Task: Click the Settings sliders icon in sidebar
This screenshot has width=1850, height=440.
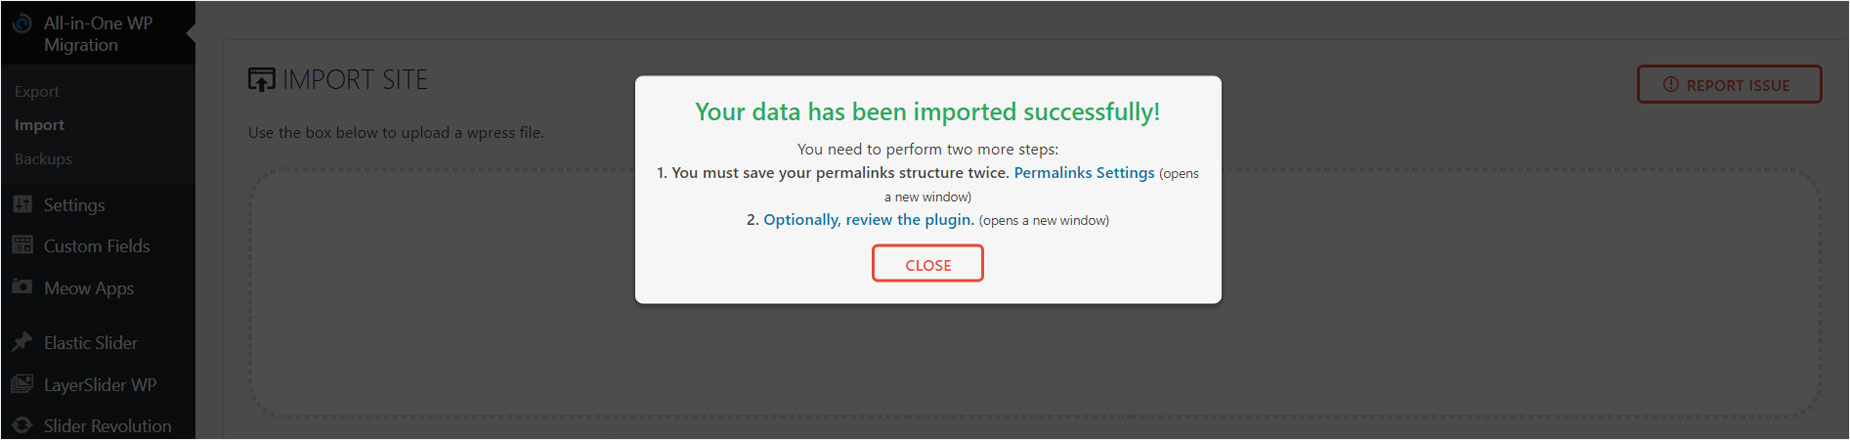Action: (x=22, y=204)
